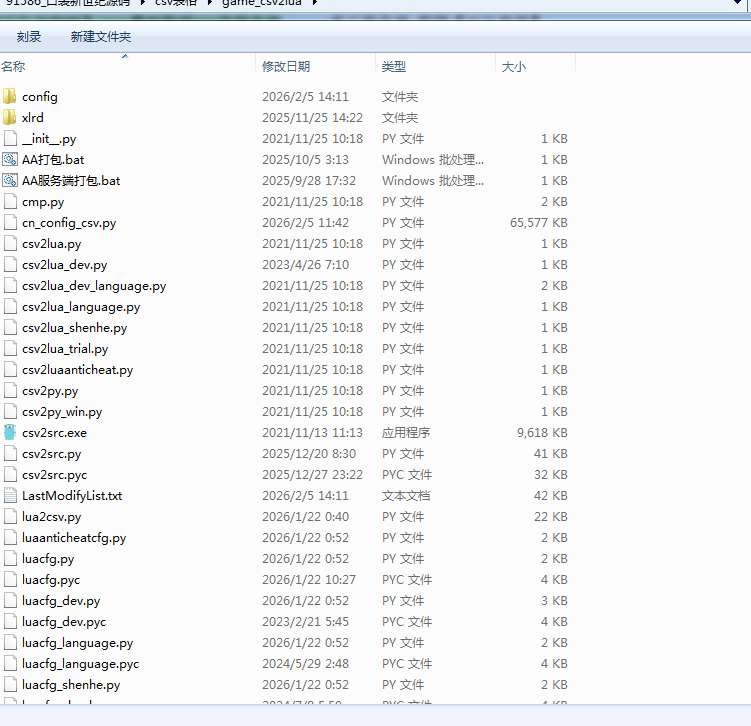Image resolution: width=751 pixels, height=726 pixels.
Task: Click the csv2src.exe application icon
Action: coord(10,433)
